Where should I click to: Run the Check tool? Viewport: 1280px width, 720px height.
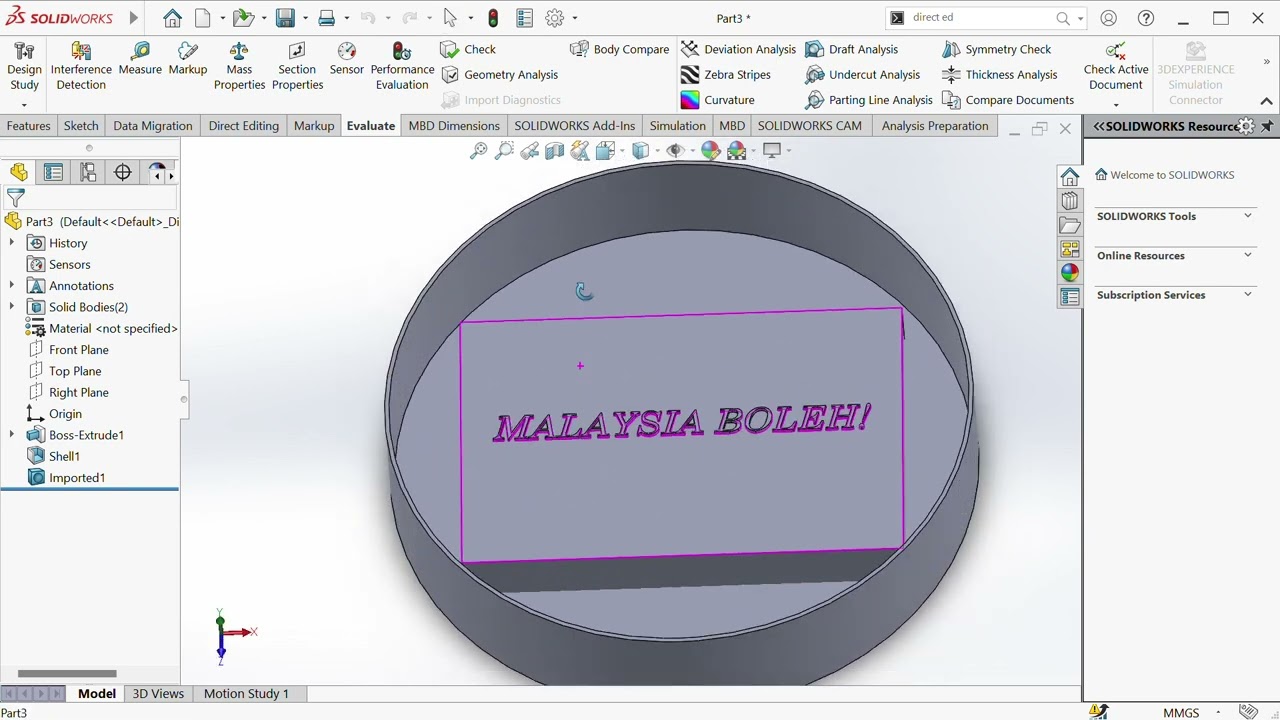469,49
